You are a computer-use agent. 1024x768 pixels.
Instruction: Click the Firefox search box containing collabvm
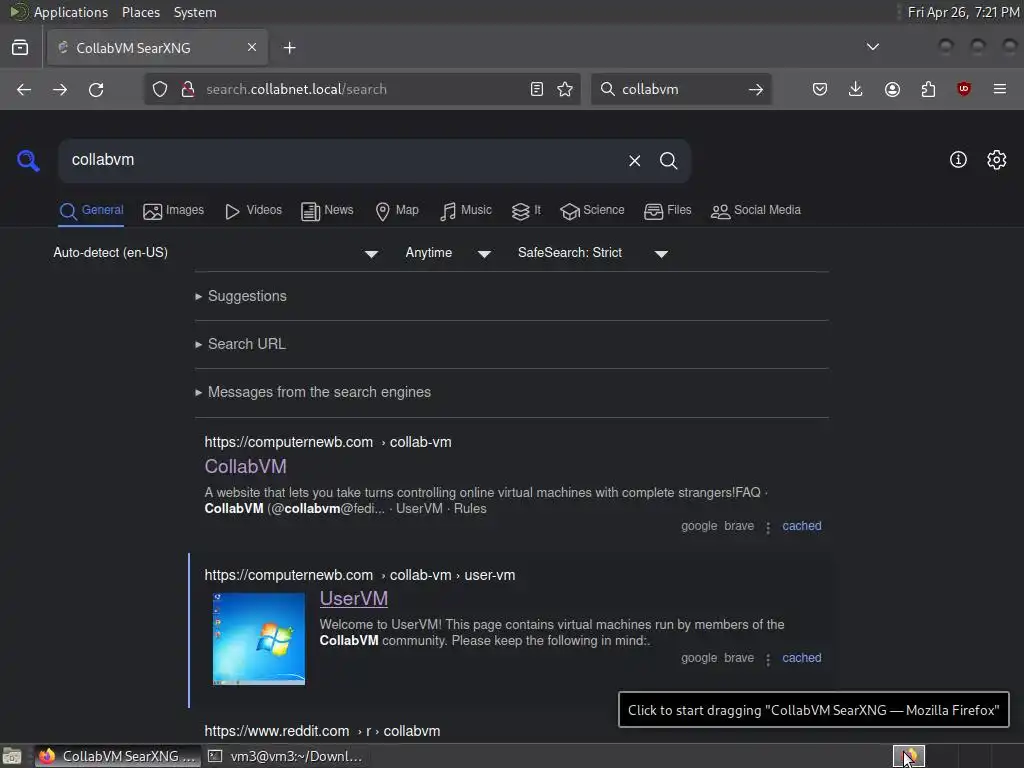[x=679, y=89]
